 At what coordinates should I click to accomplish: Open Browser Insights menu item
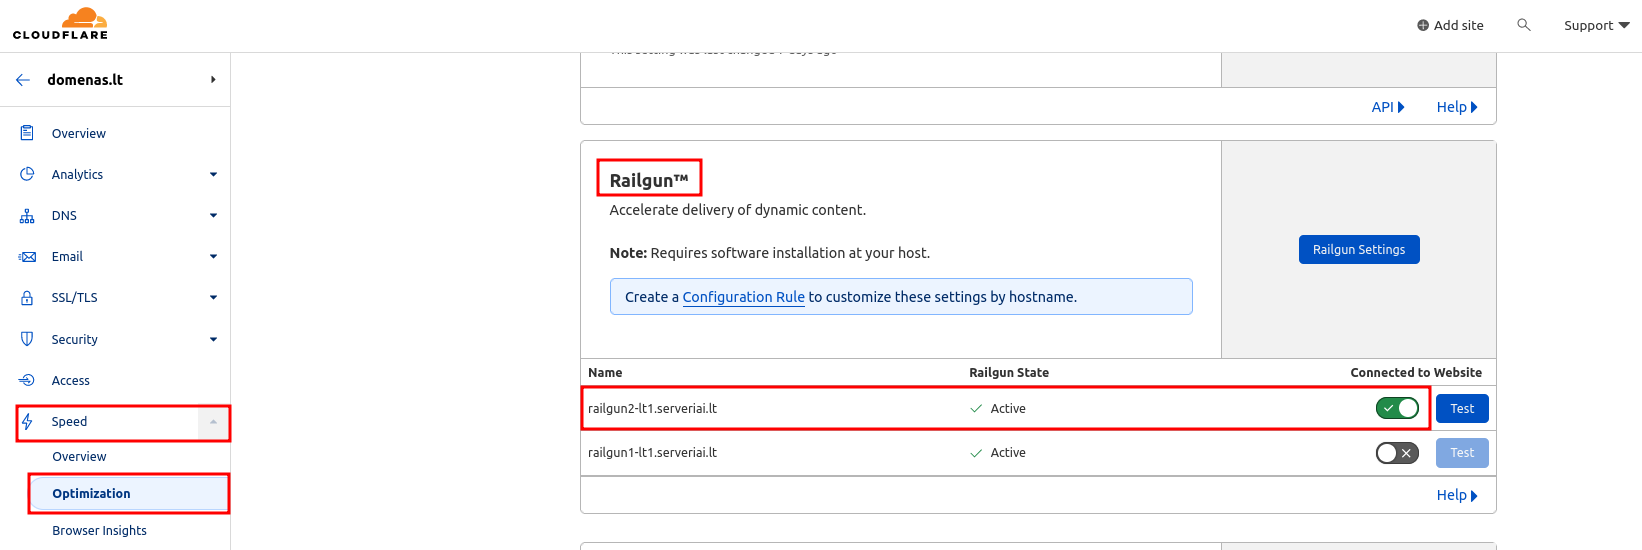click(99, 531)
